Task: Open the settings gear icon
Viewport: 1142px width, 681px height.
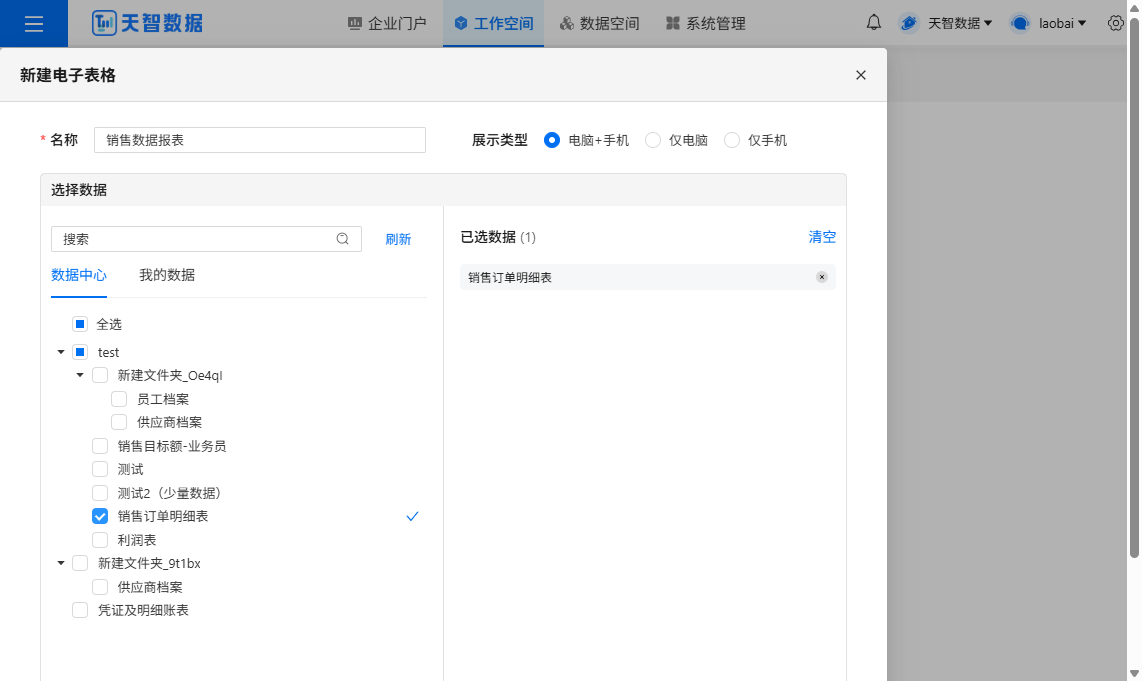Action: [x=1115, y=23]
